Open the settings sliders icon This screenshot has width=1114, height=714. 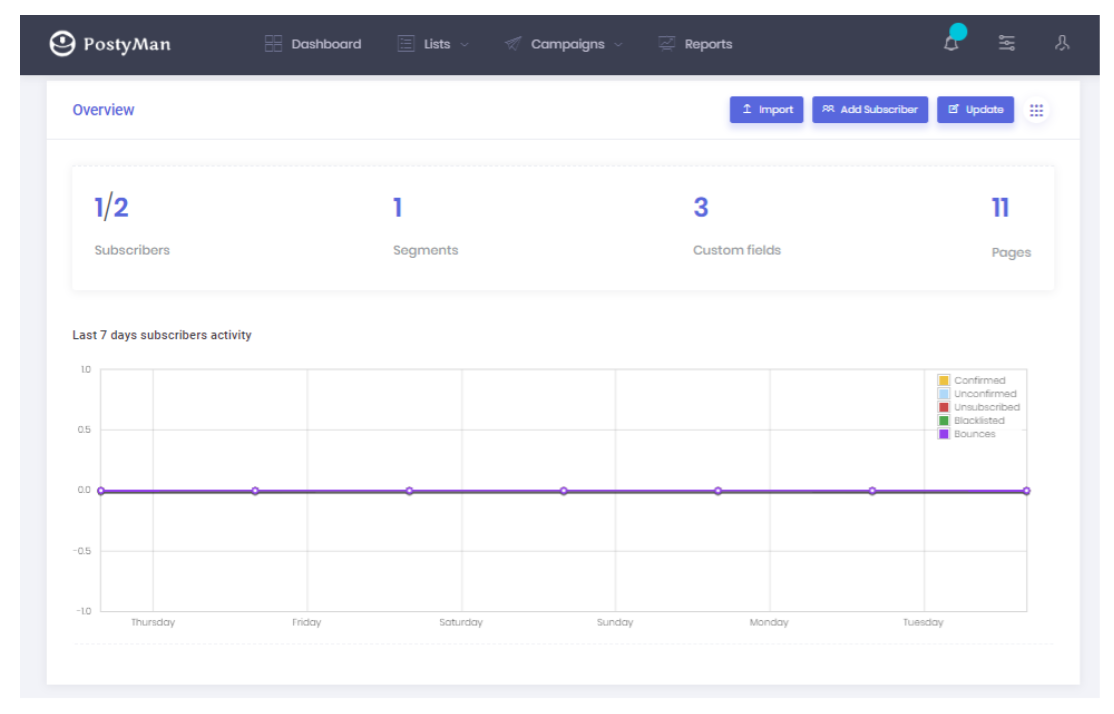1007,43
